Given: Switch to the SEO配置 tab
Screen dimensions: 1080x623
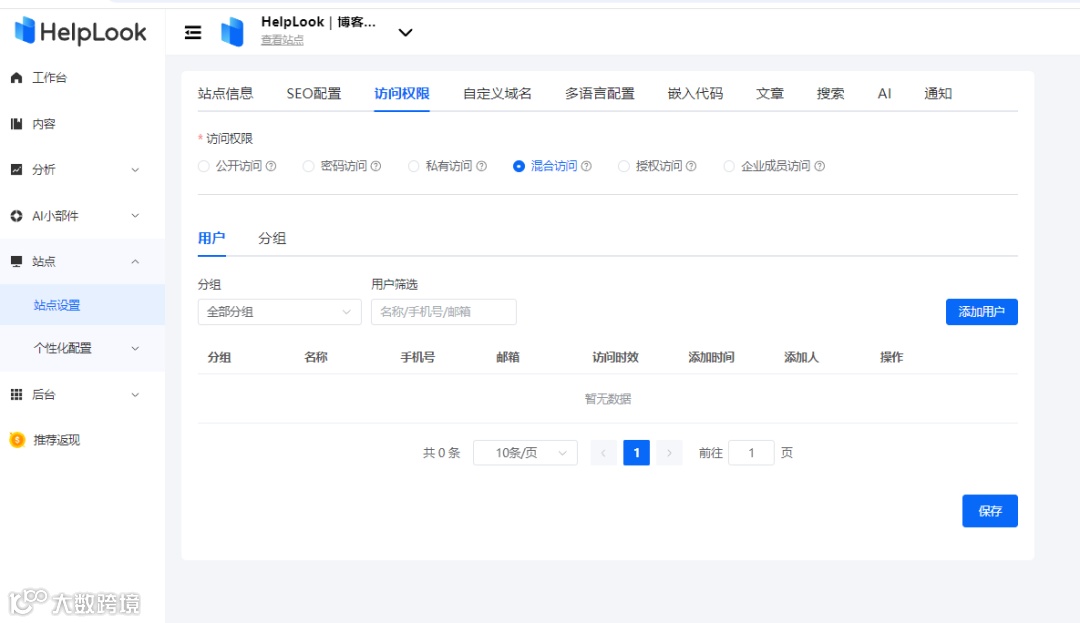Looking at the screenshot, I should point(313,92).
